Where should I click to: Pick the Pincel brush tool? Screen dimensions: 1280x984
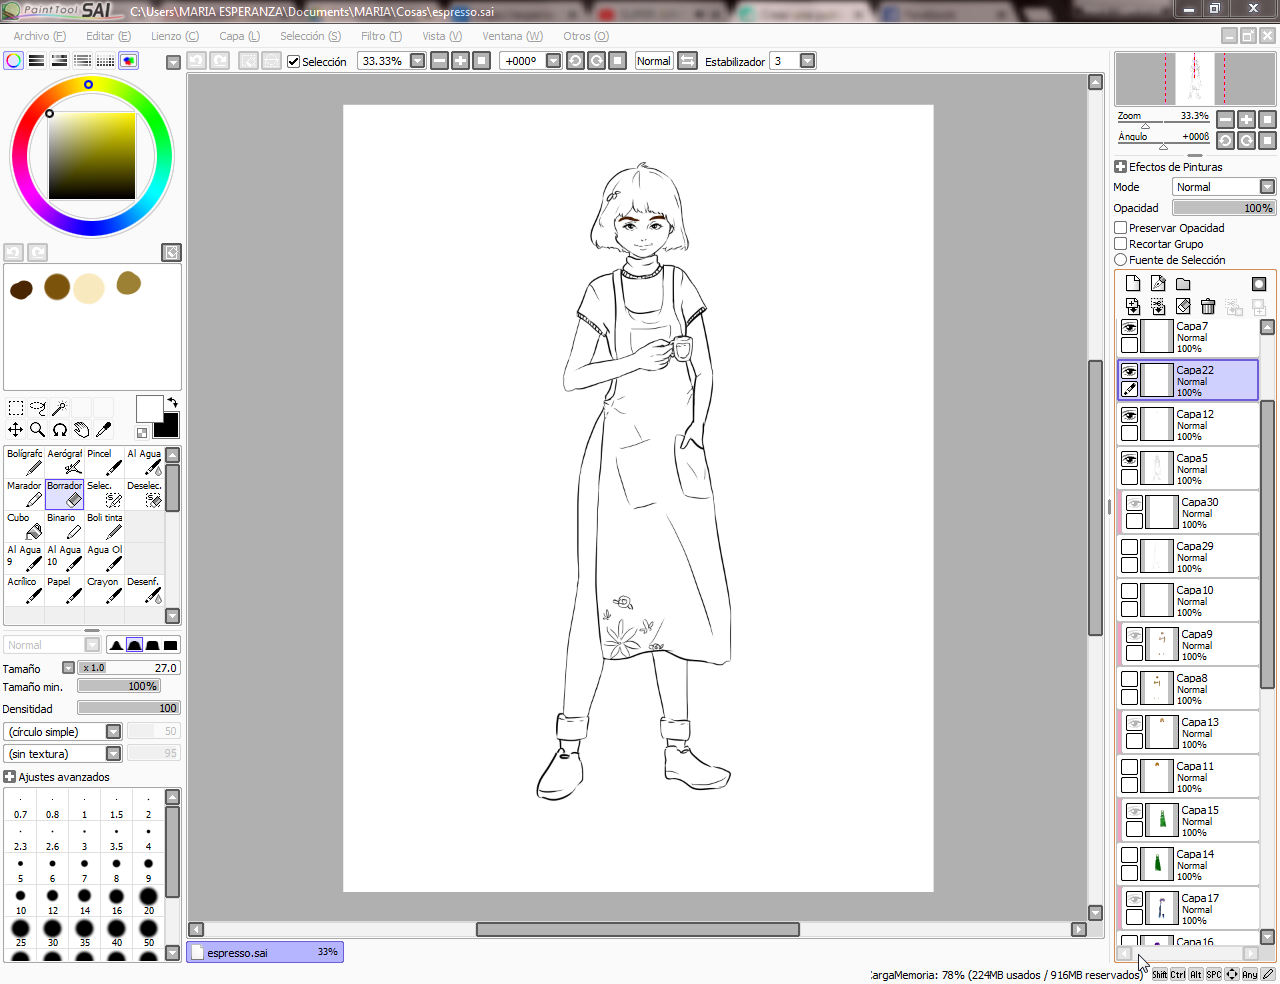pos(105,462)
